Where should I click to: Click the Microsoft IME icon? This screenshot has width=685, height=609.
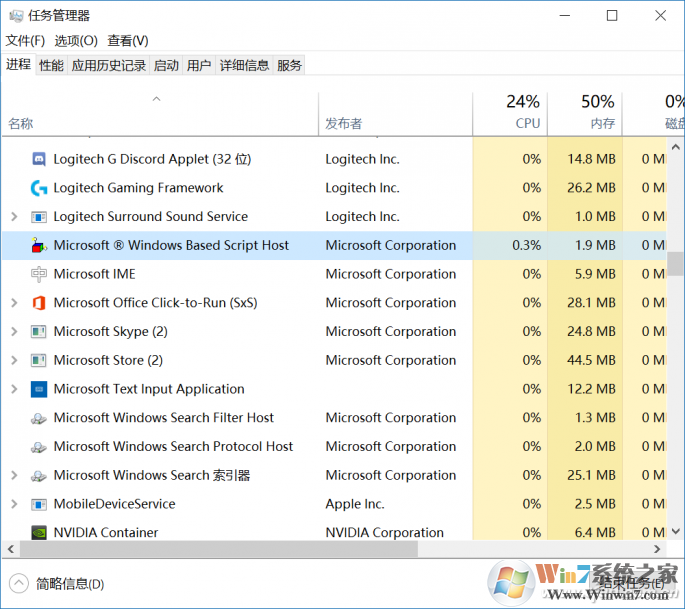coord(39,274)
